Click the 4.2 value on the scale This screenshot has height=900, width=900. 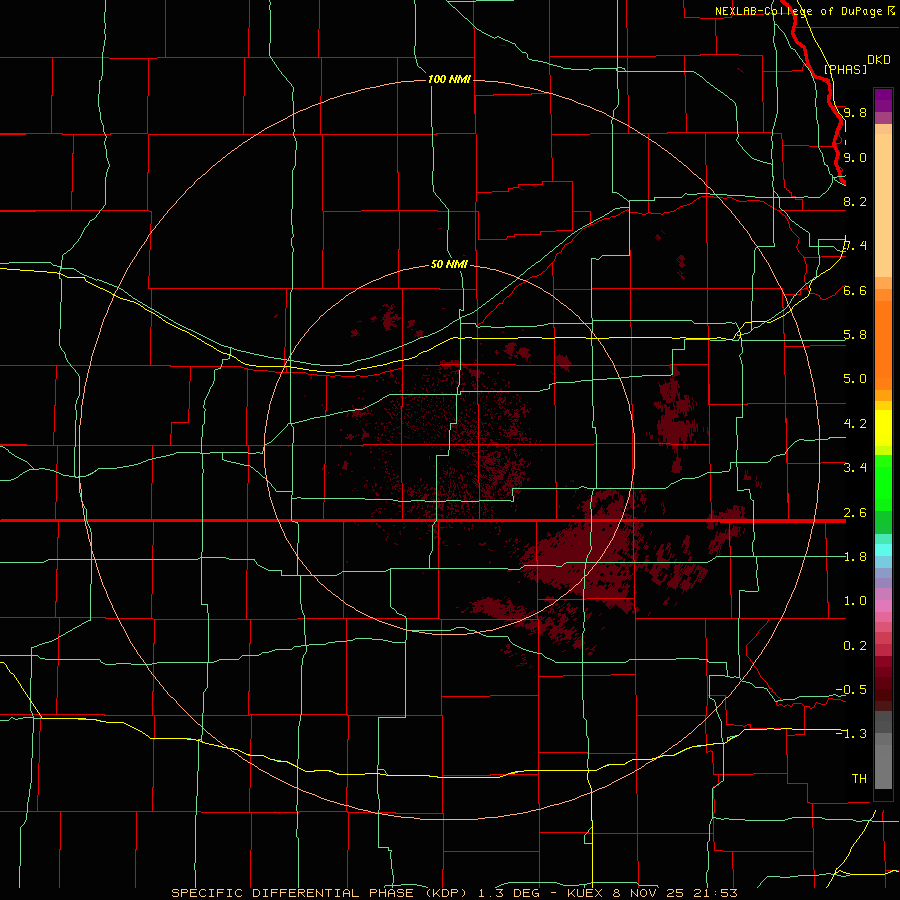tap(855, 424)
